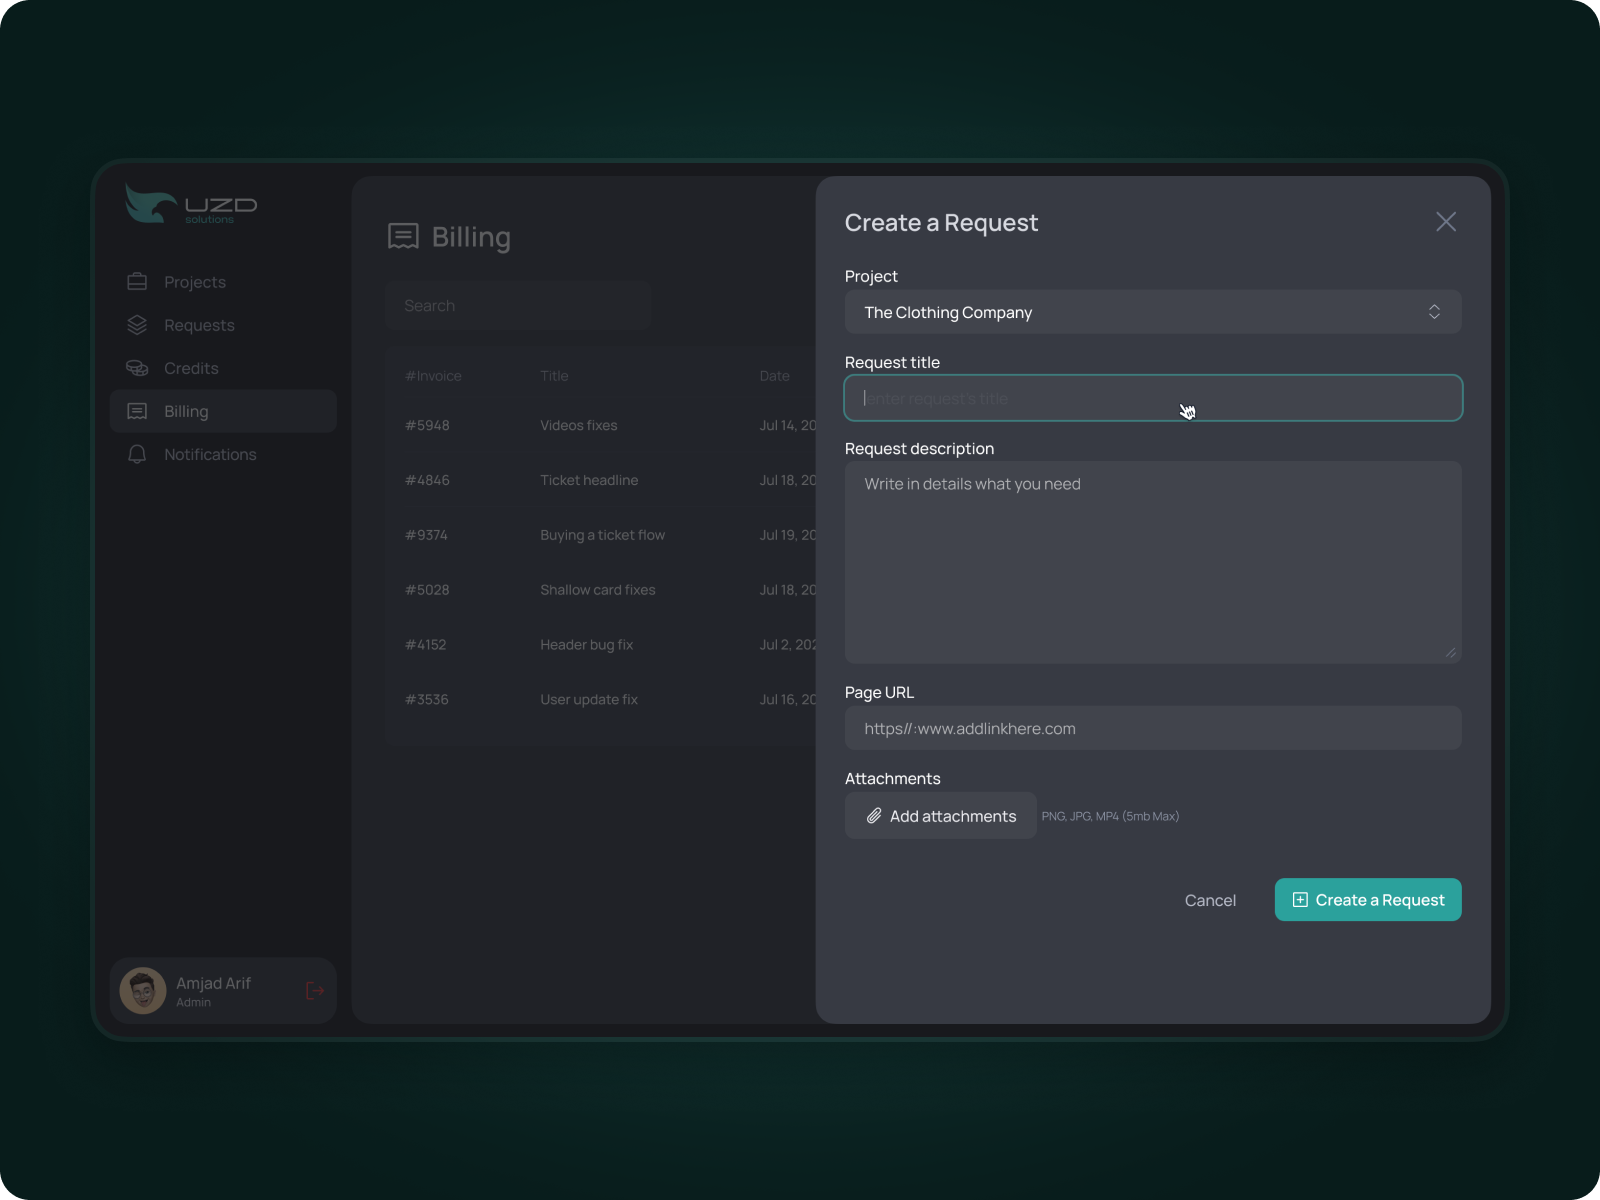This screenshot has height=1200, width=1600.
Task: Click the receipt icon next to Billing heading
Action: [x=403, y=236]
